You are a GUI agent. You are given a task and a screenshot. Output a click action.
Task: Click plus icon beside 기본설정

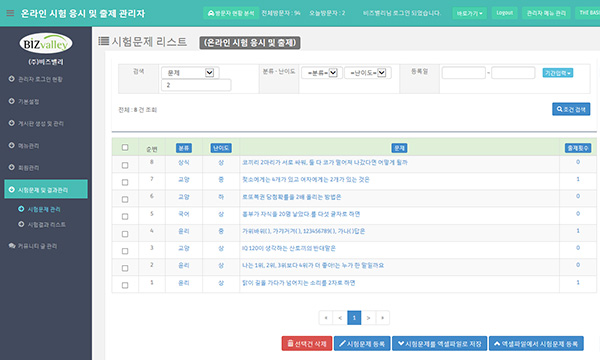[x=11, y=101]
